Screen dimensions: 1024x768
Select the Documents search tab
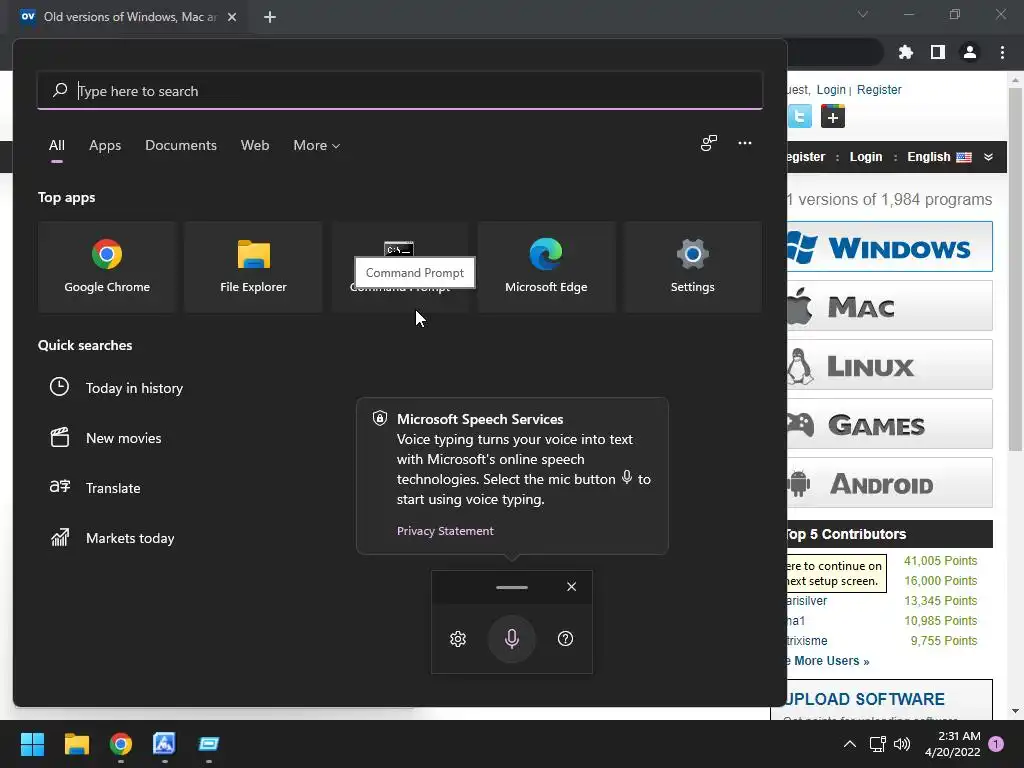181,146
